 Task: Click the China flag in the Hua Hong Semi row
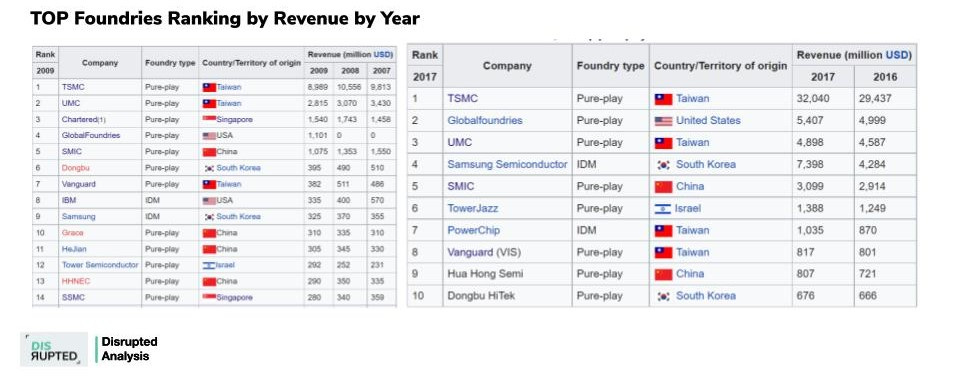point(663,274)
